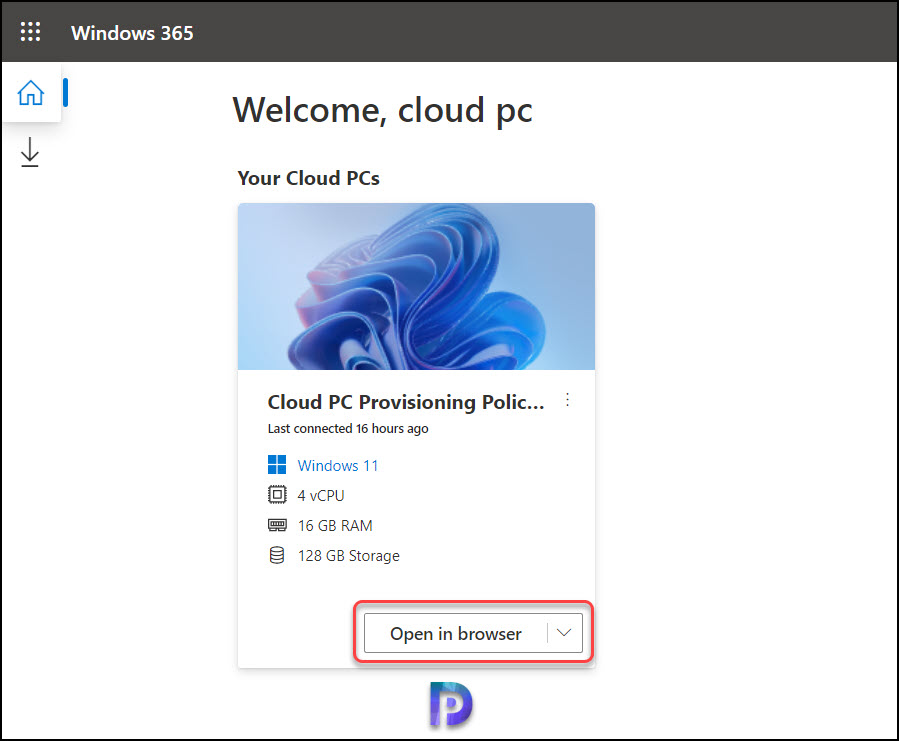Click the Open in browser button
This screenshot has height=741, width=899.
pyautogui.click(x=456, y=633)
